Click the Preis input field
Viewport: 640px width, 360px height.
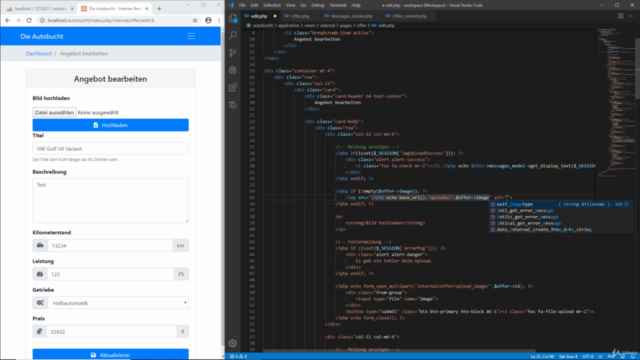(112, 331)
